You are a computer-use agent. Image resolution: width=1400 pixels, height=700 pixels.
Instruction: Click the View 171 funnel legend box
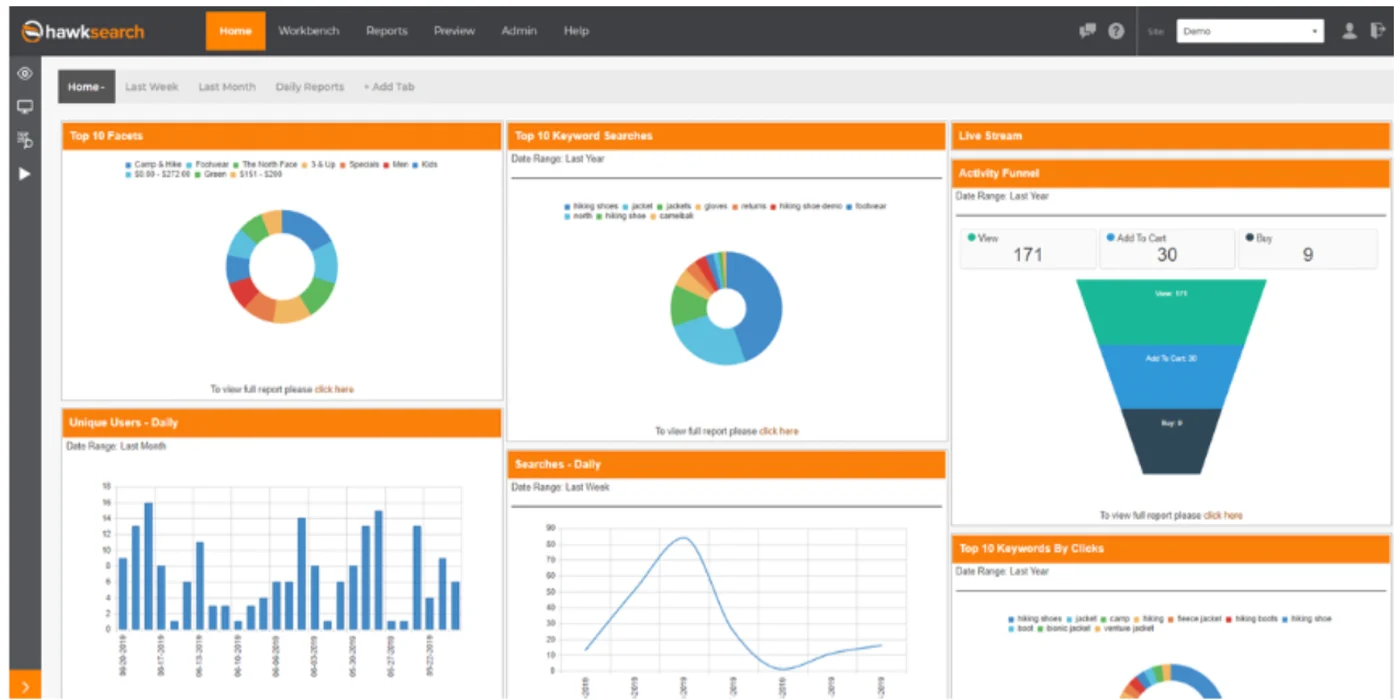pos(1028,248)
